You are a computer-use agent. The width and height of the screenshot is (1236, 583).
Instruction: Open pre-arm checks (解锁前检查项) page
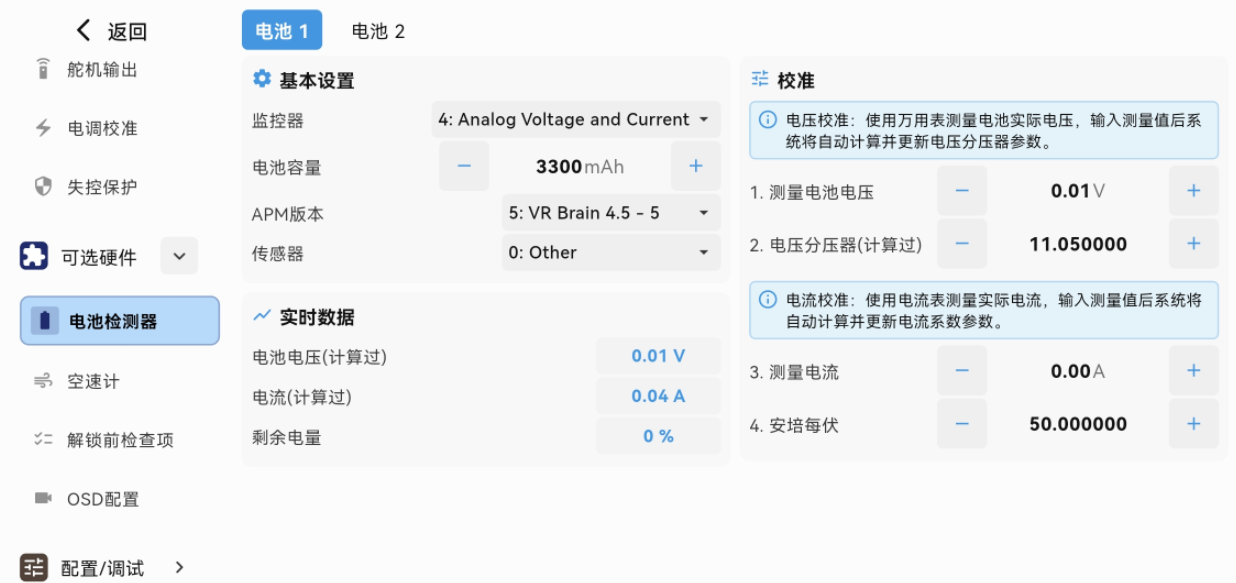click(x=120, y=440)
